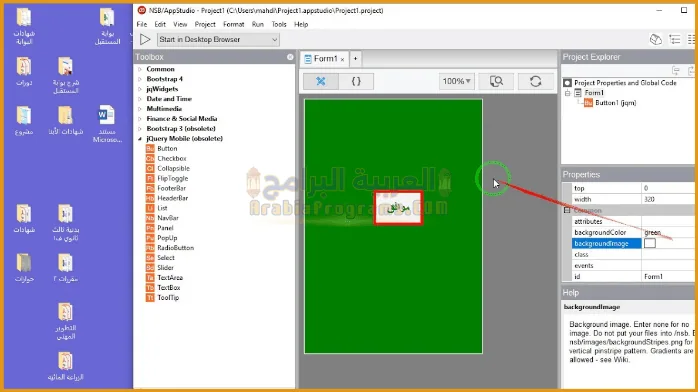Select the Checkbox control icon
The height and width of the screenshot is (392, 698).
click(150, 158)
